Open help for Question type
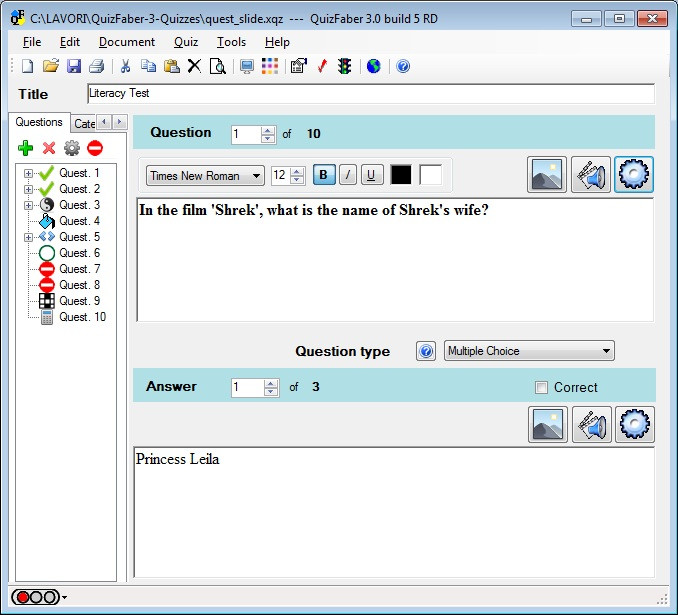 point(426,351)
